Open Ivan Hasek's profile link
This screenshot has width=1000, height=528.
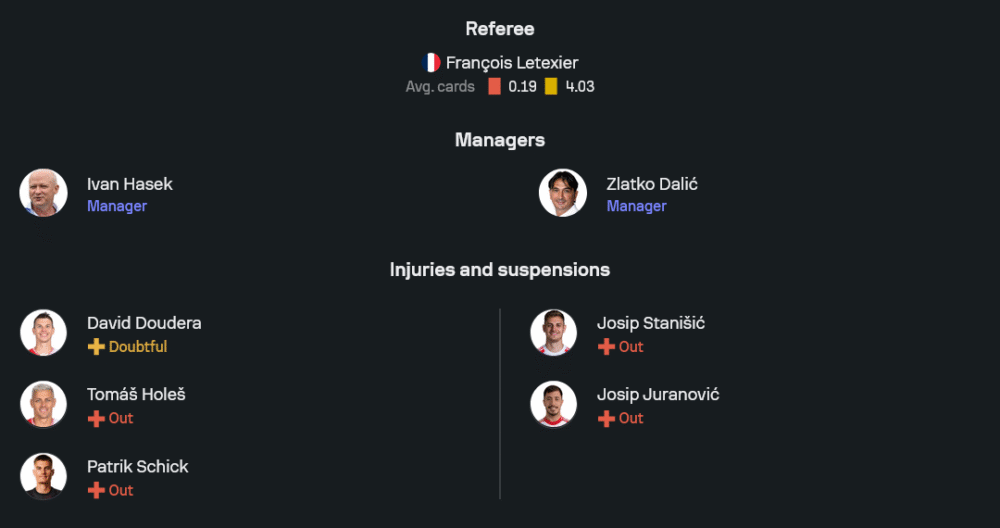(130, 184)
